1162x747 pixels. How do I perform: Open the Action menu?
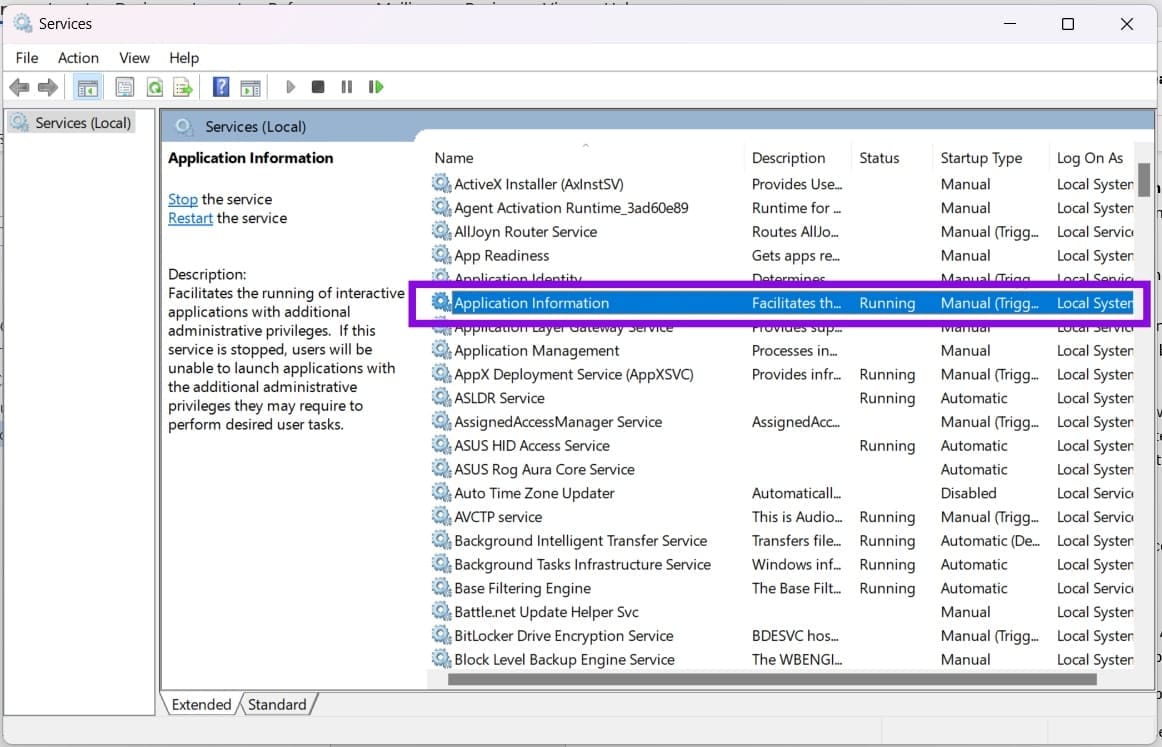tap(78, 58)
